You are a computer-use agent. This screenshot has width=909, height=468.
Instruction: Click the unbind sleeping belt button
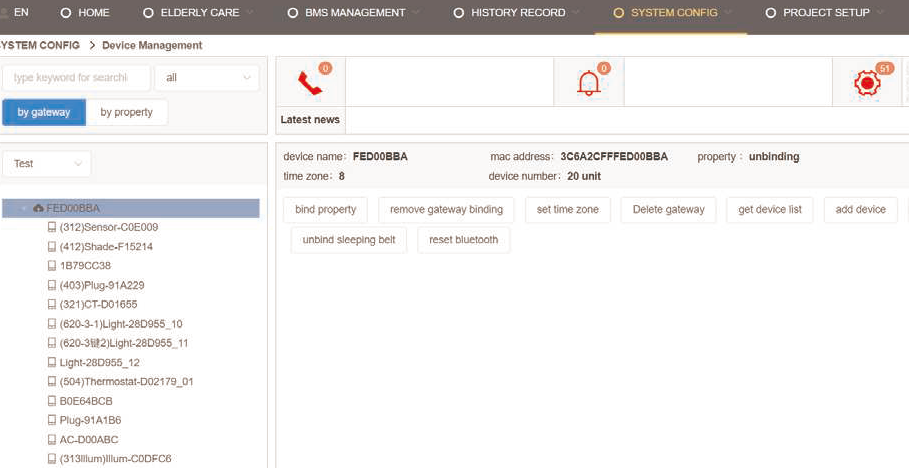[349, 240]
